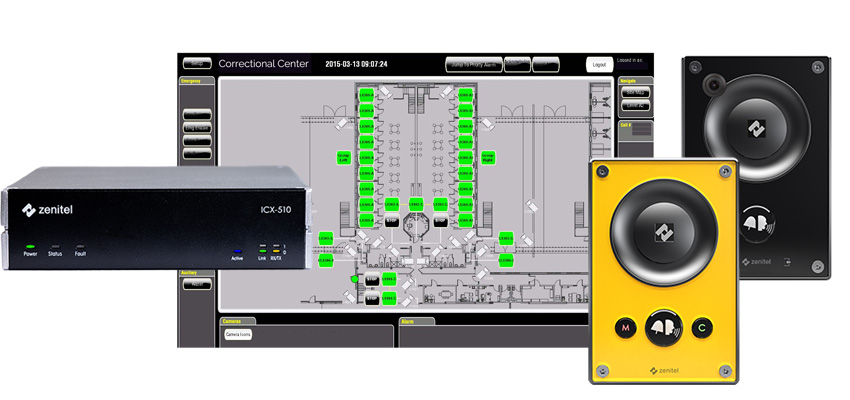Select the Group Left green icon
Screen dimensions: 850x400
[x=341, y=157]
